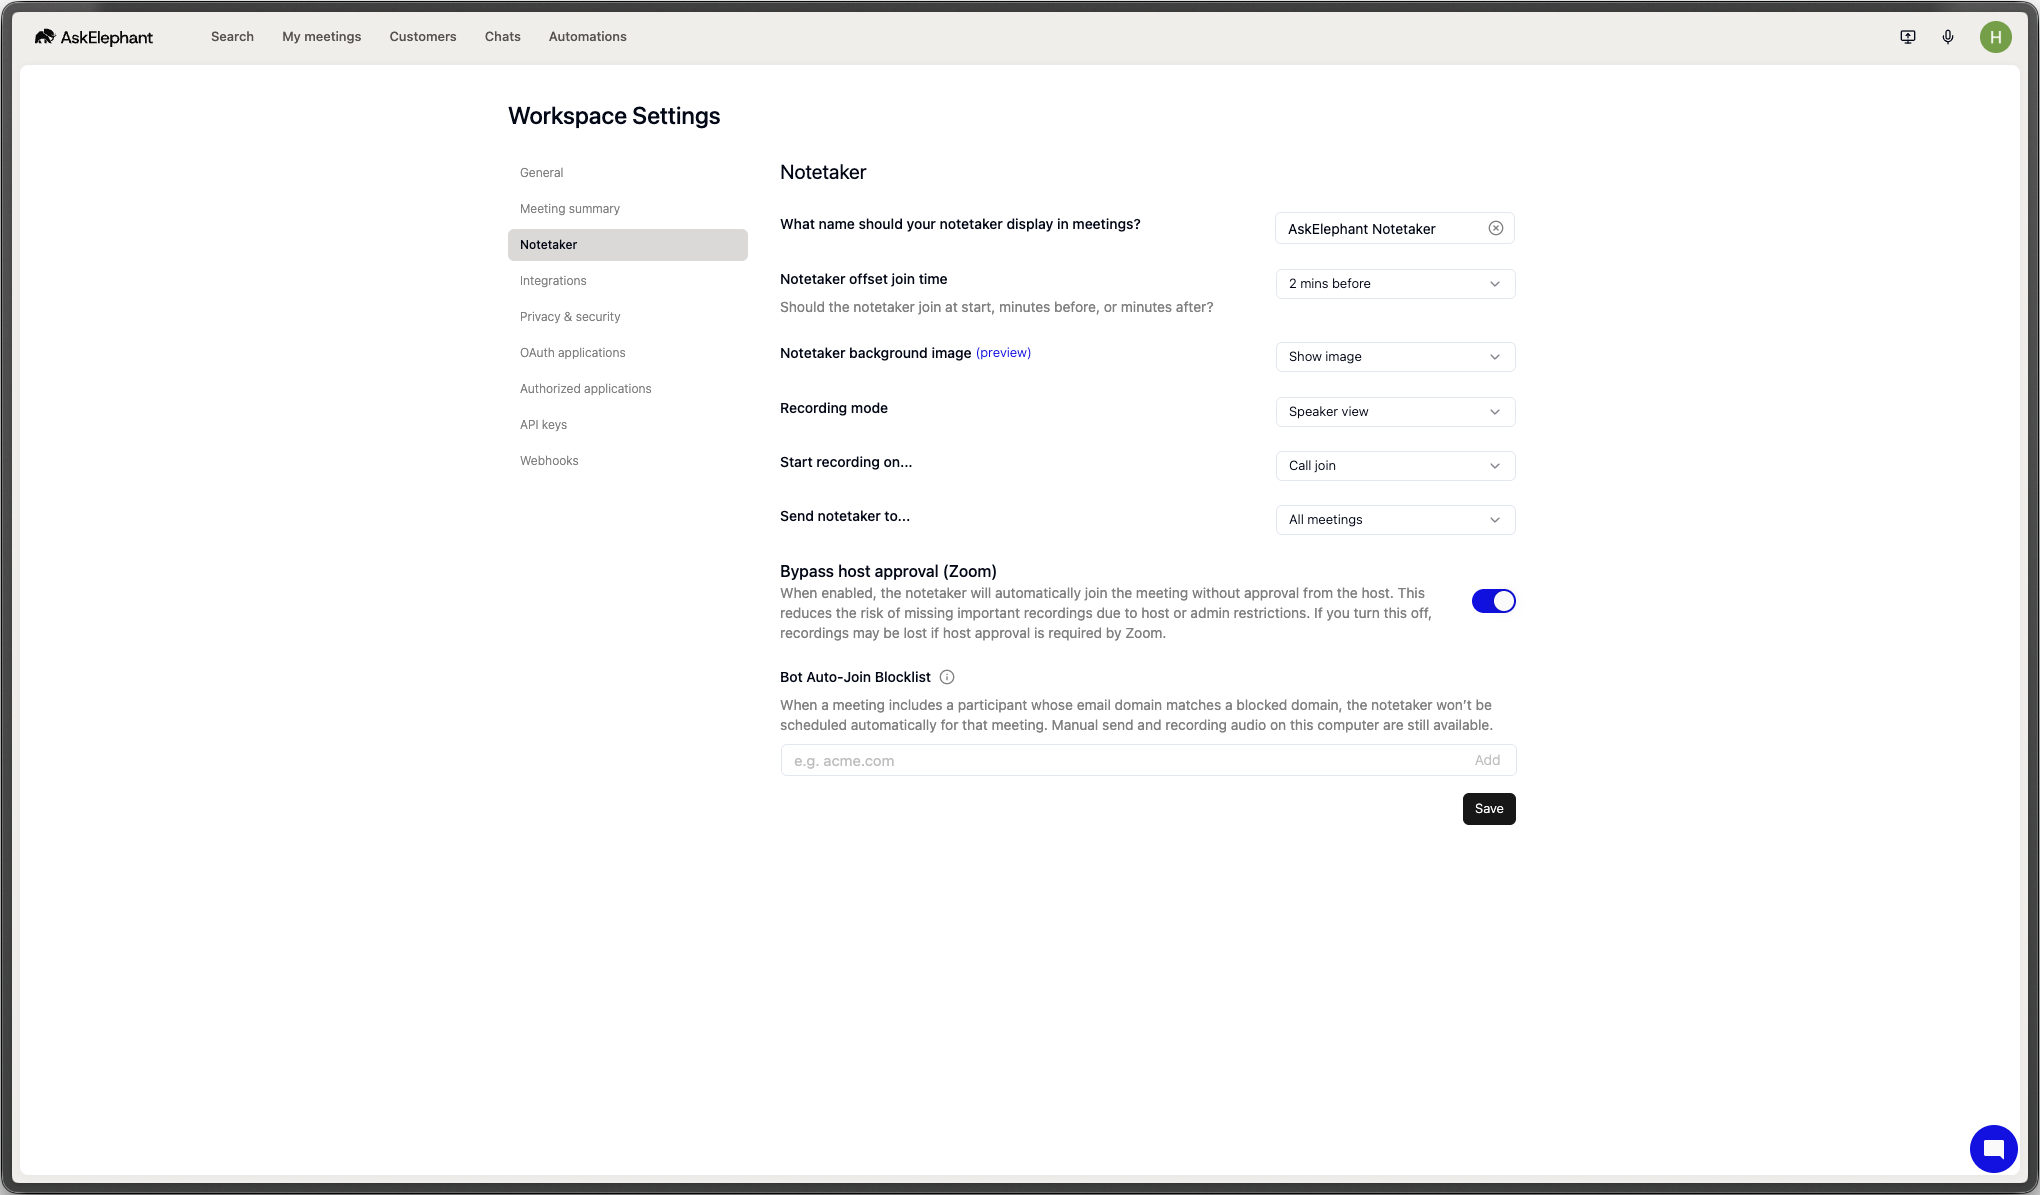This screenshot has height=1195, width=2040.
Task: Click the AskElephant logo
Action: pos(94,37)
